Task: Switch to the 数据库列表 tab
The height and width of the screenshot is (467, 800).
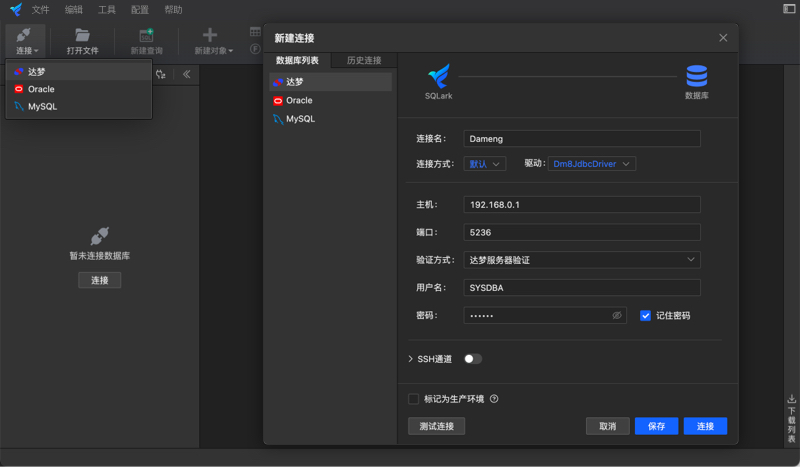Action: (x=297, y=60)
